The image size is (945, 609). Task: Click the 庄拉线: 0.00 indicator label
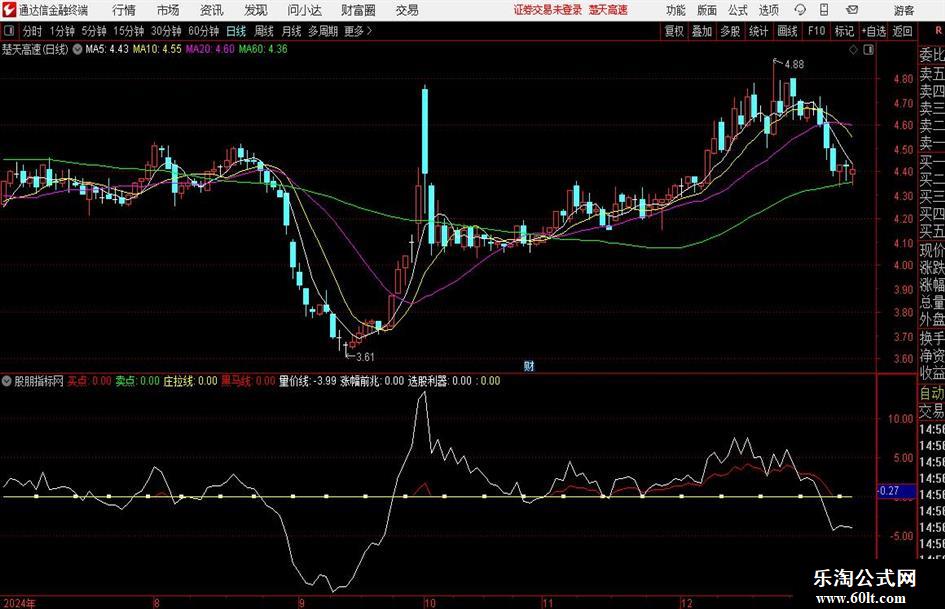pos(190,381)
